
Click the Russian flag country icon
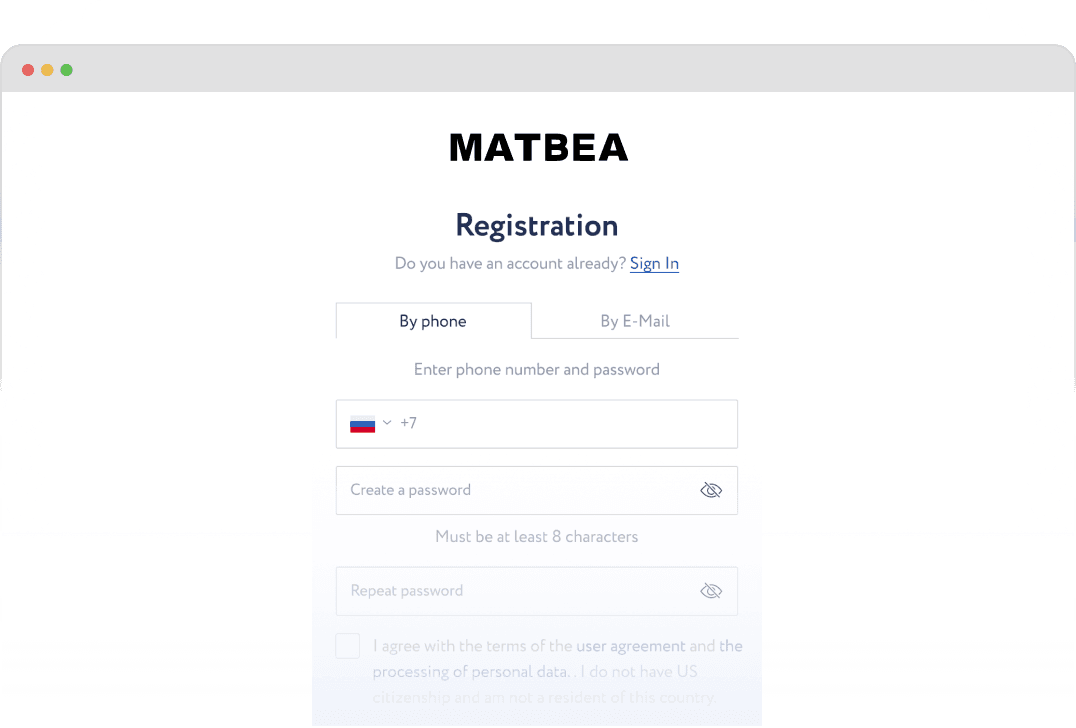click(362, 424)
